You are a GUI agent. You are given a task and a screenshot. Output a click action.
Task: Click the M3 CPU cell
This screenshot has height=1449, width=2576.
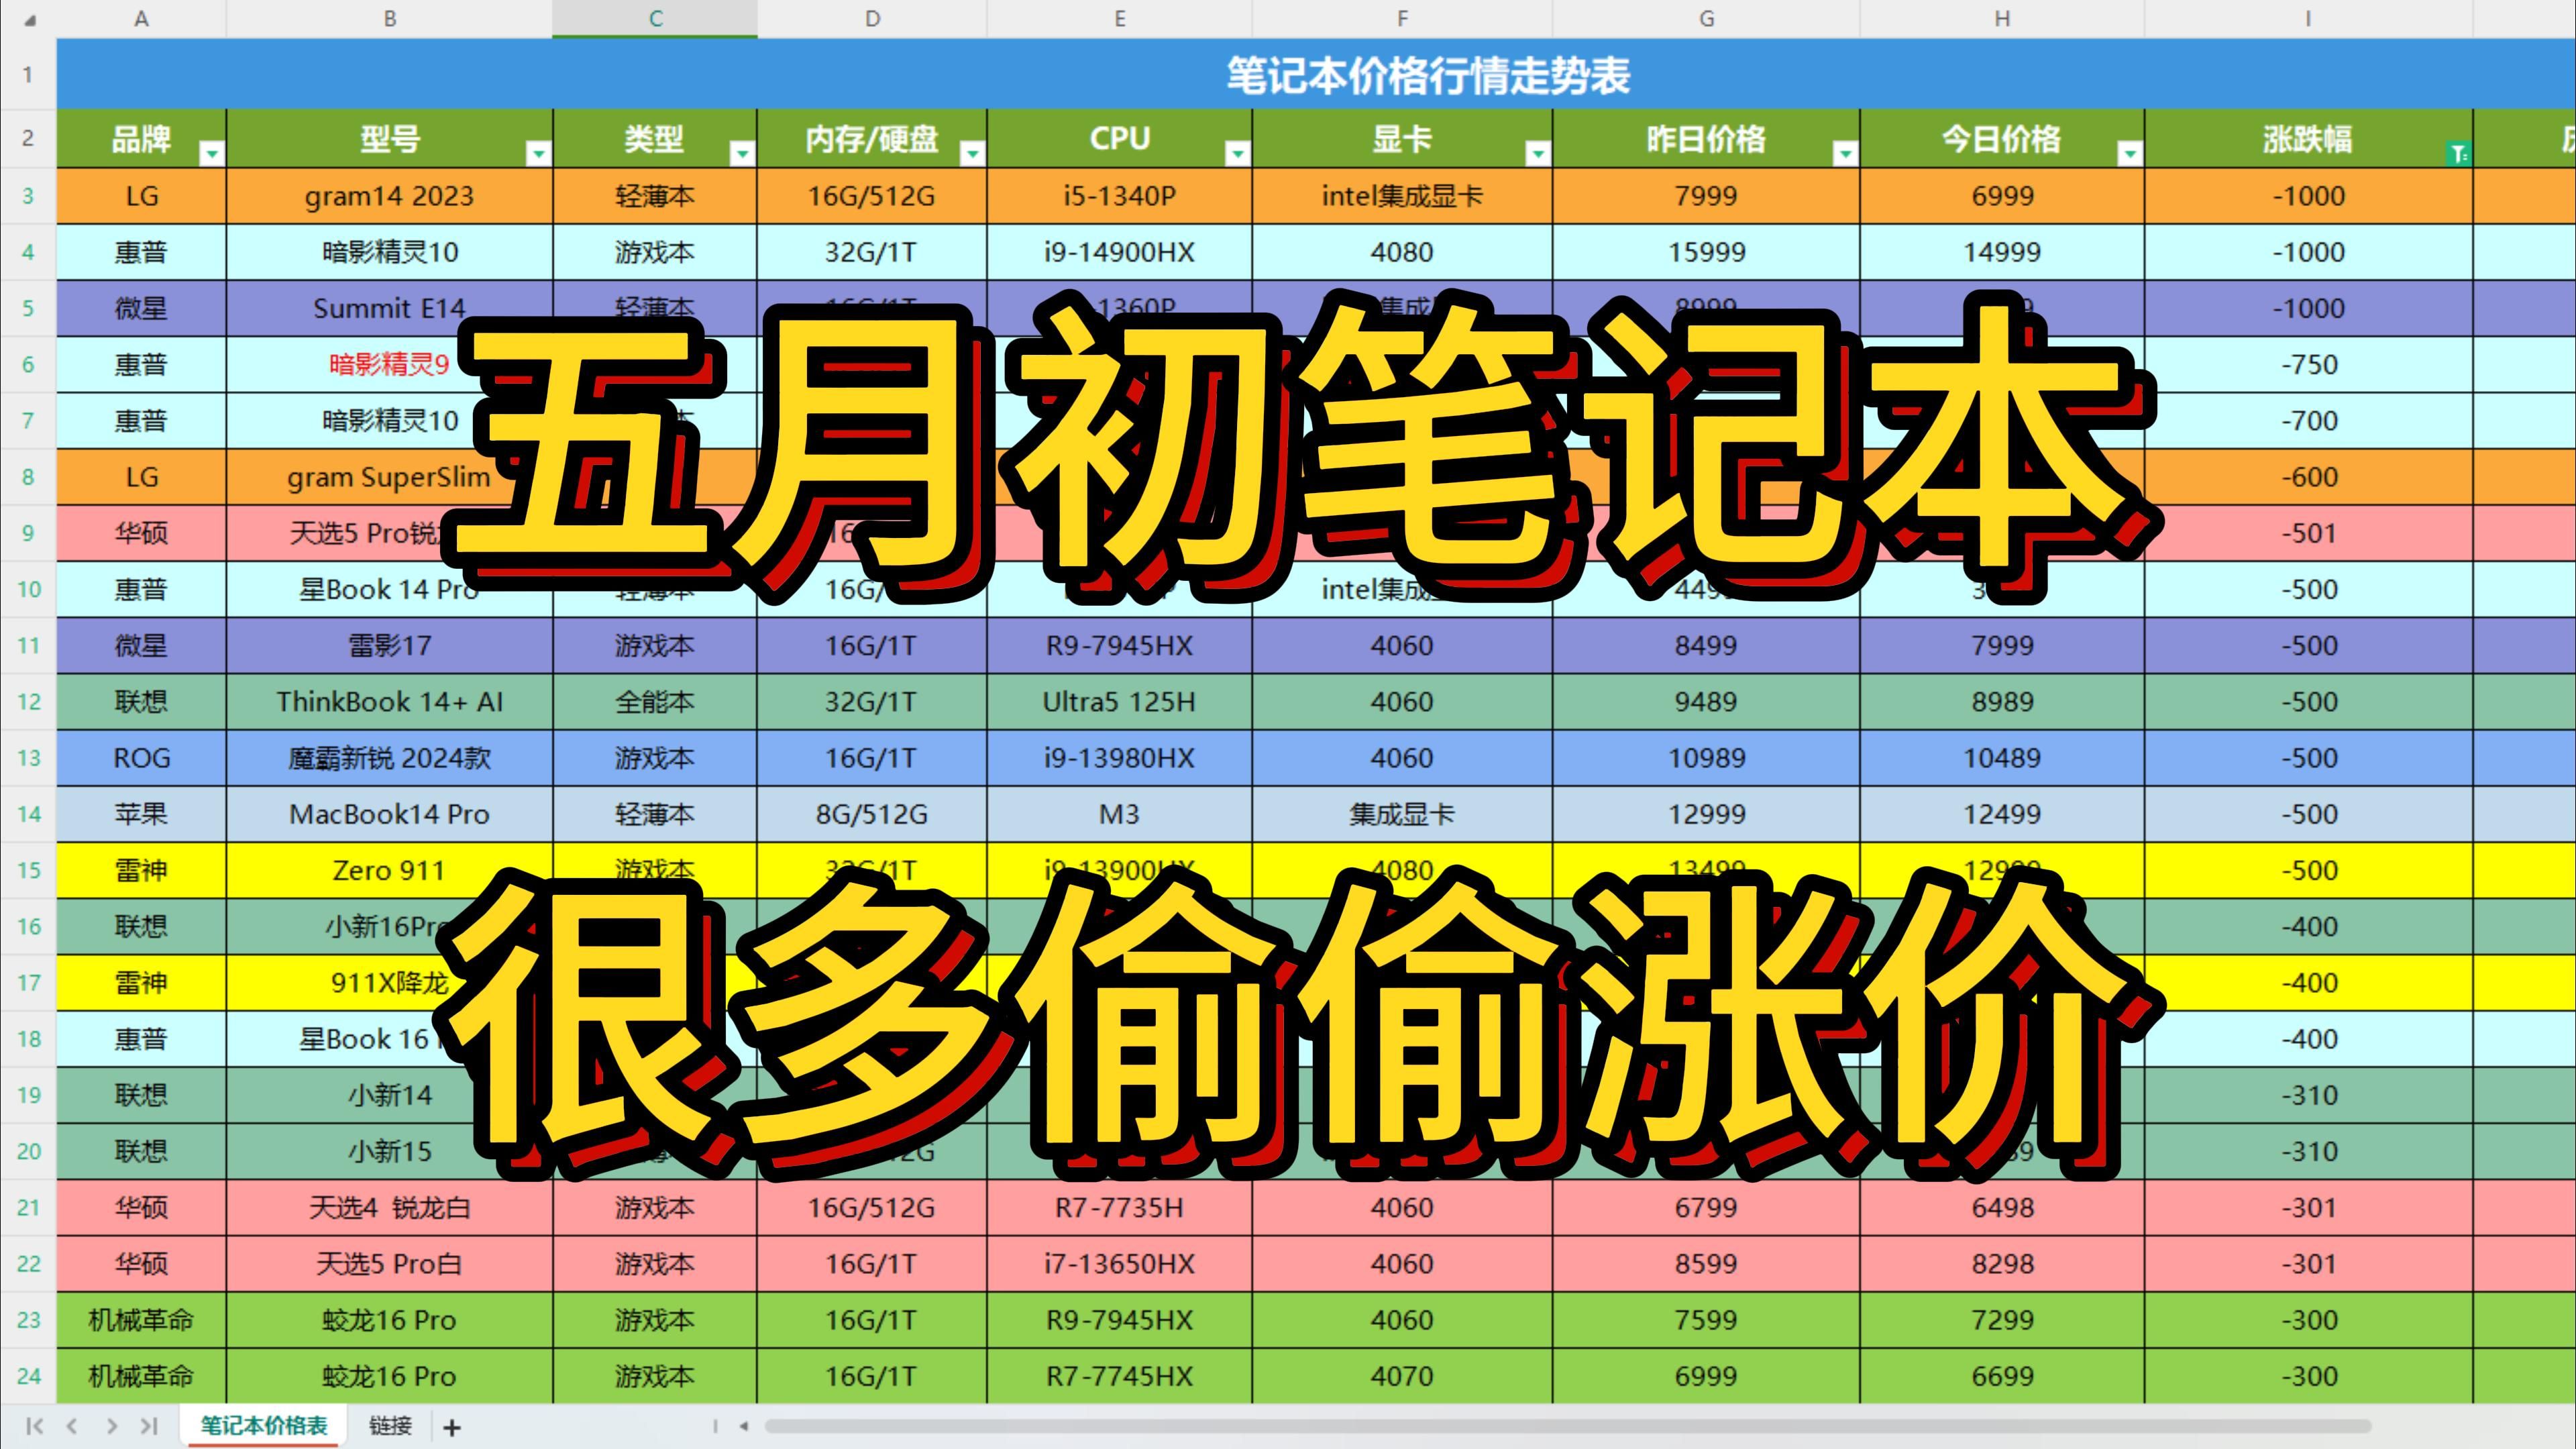click(x=1119, y=814)
